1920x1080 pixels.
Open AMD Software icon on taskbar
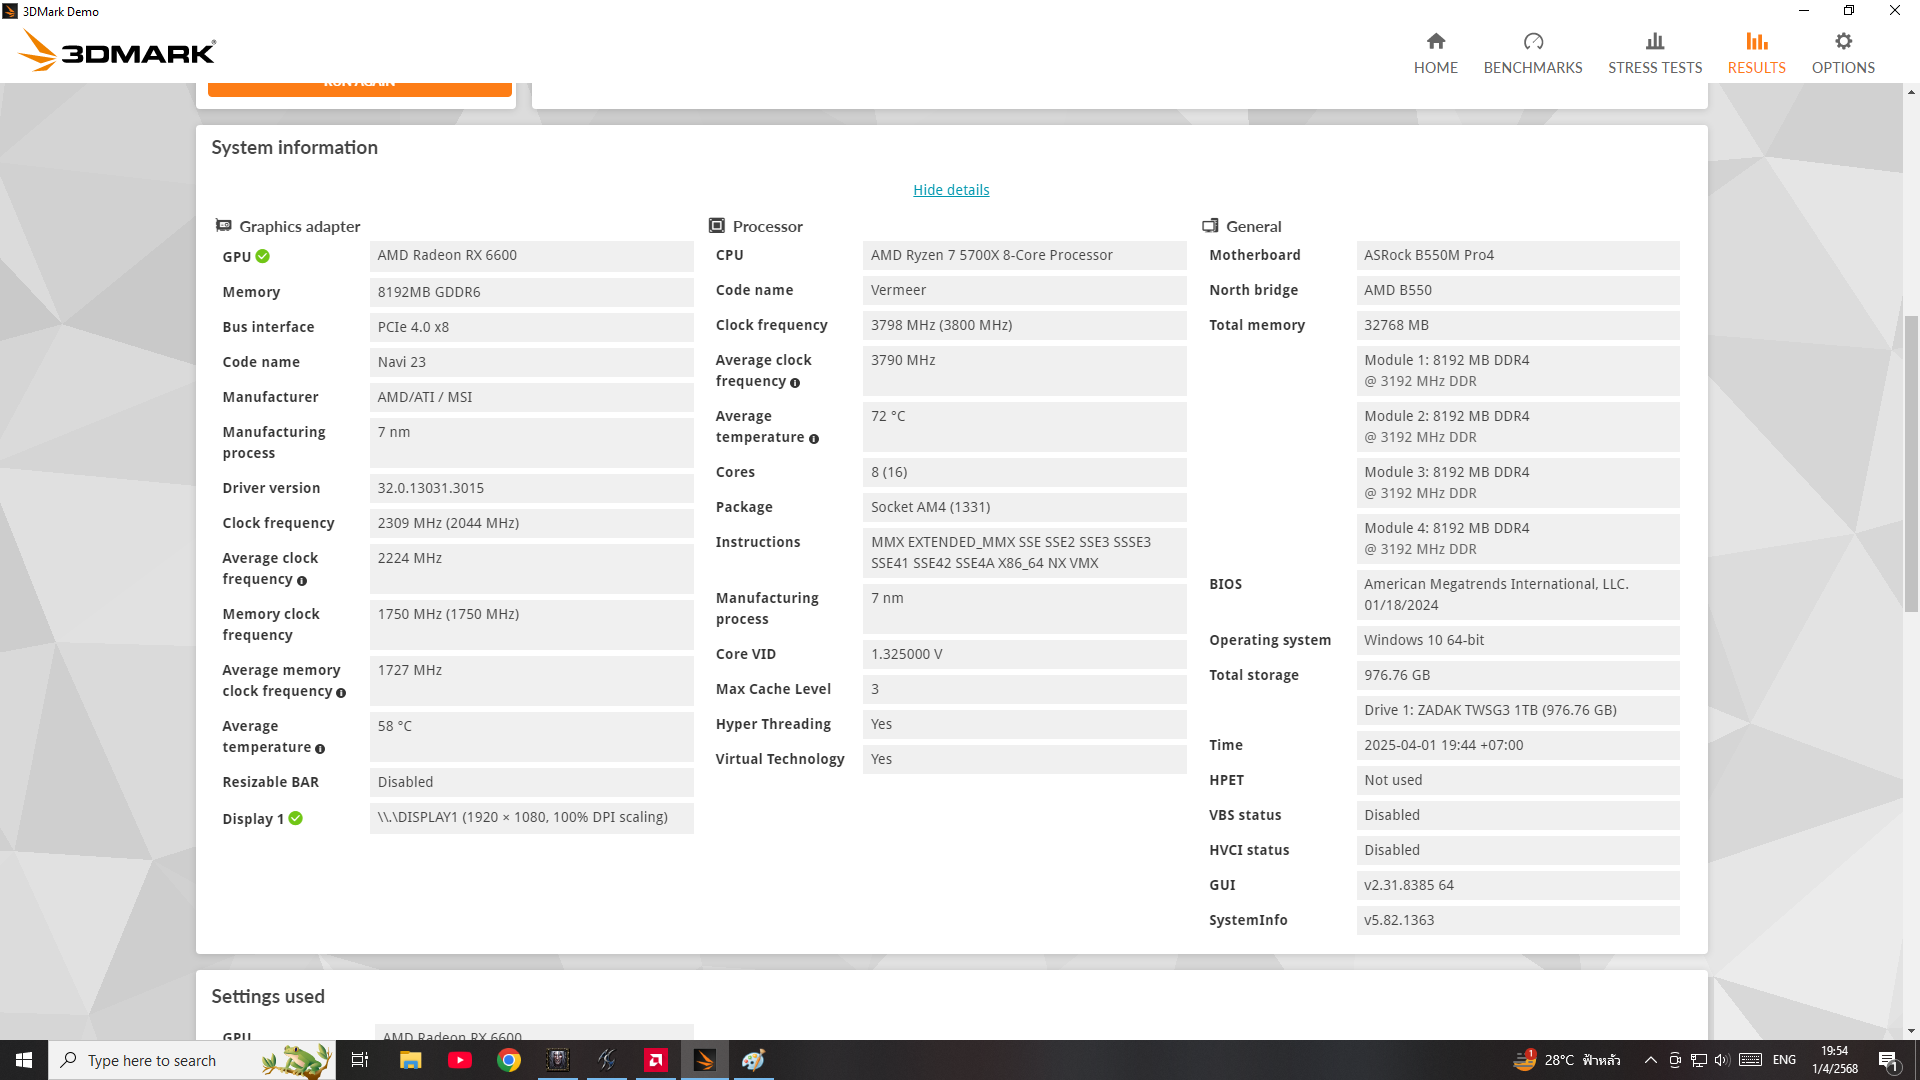click(x=656, y=1060)
